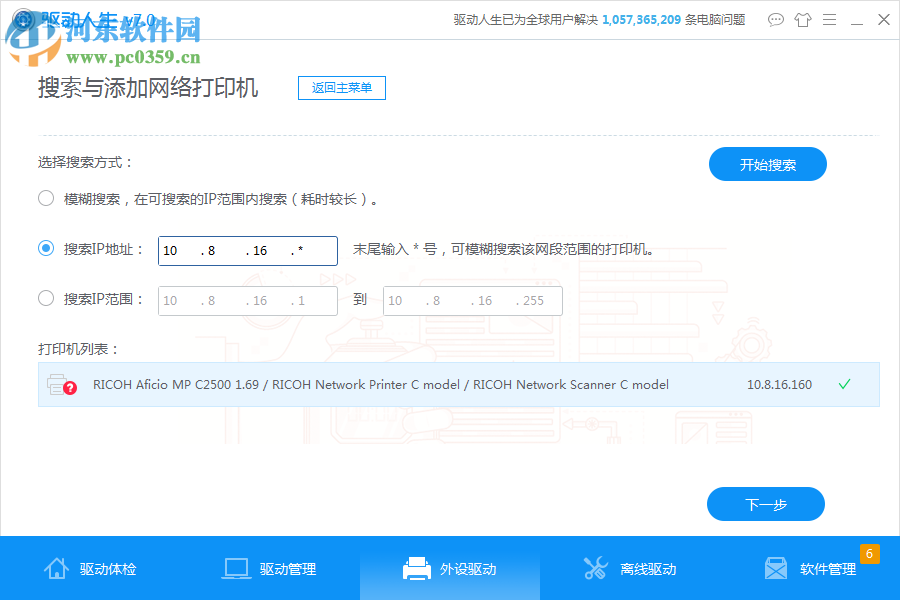Open the hamburger main menu
This screenshot has width=900, height=600.
[x=829, y=19]
